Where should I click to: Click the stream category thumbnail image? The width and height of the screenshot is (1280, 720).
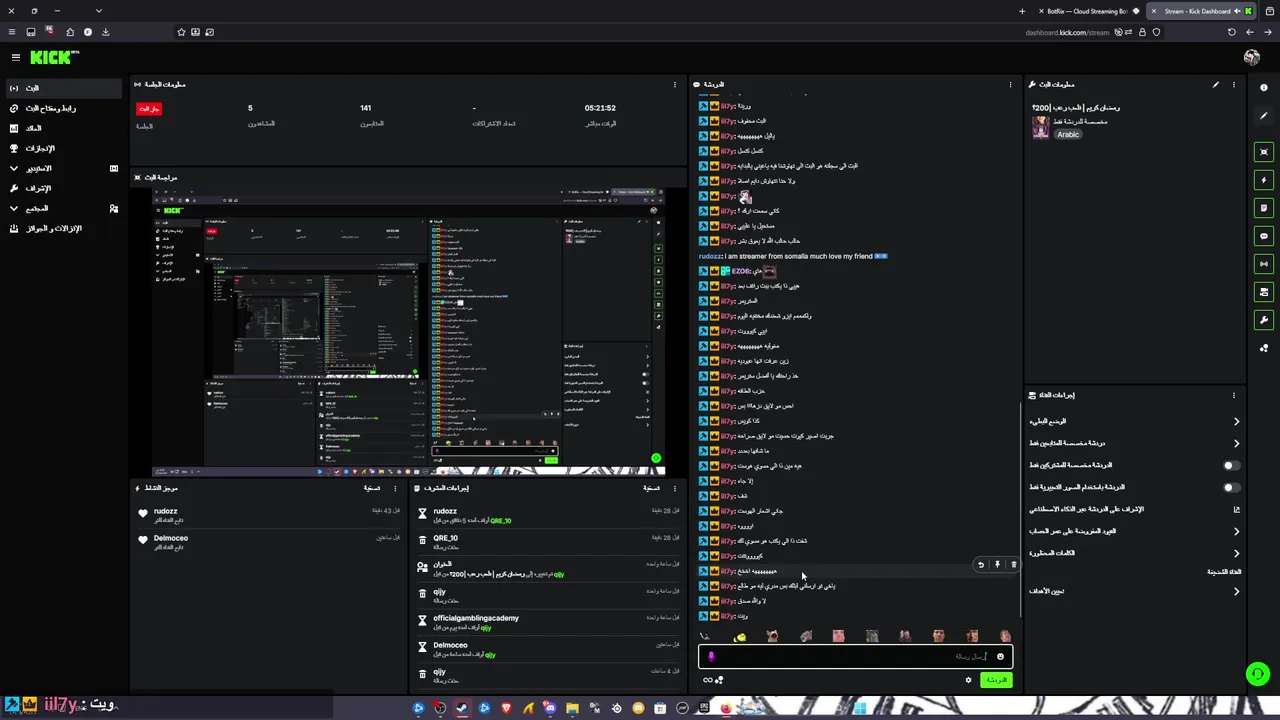[x=1040, y=127]
